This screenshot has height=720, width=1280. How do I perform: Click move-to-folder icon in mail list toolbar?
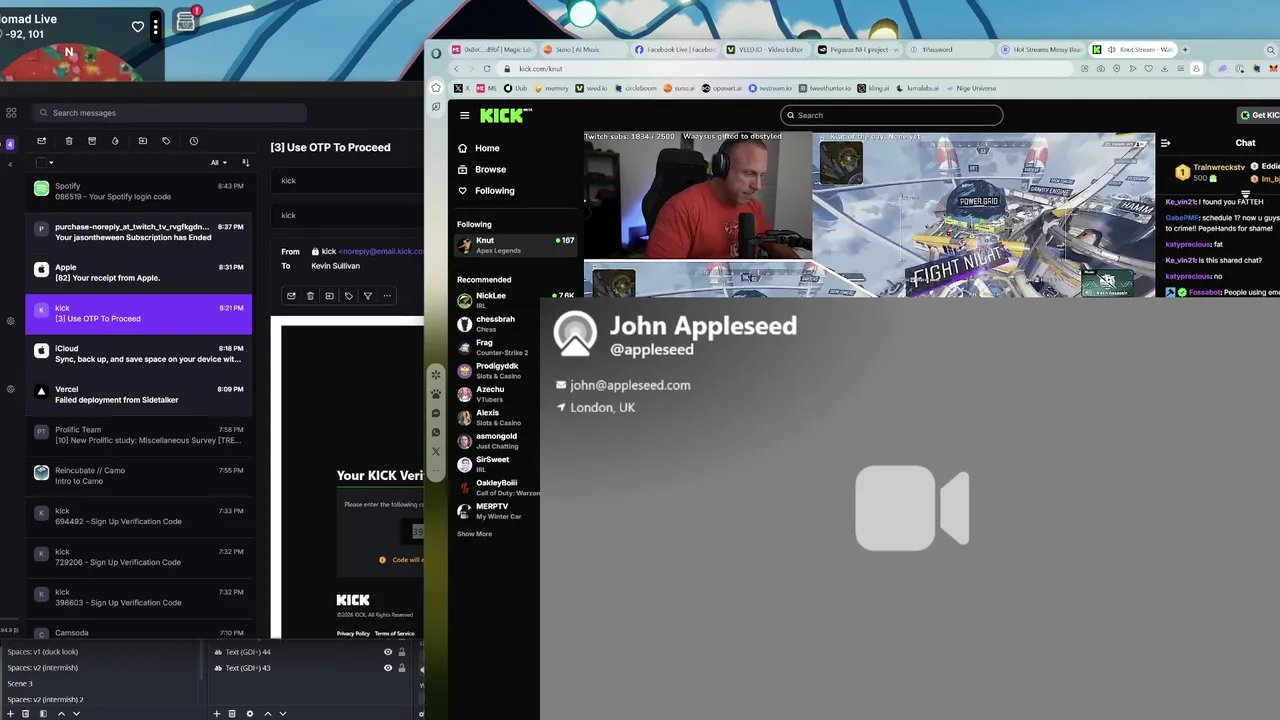[143, 141]
